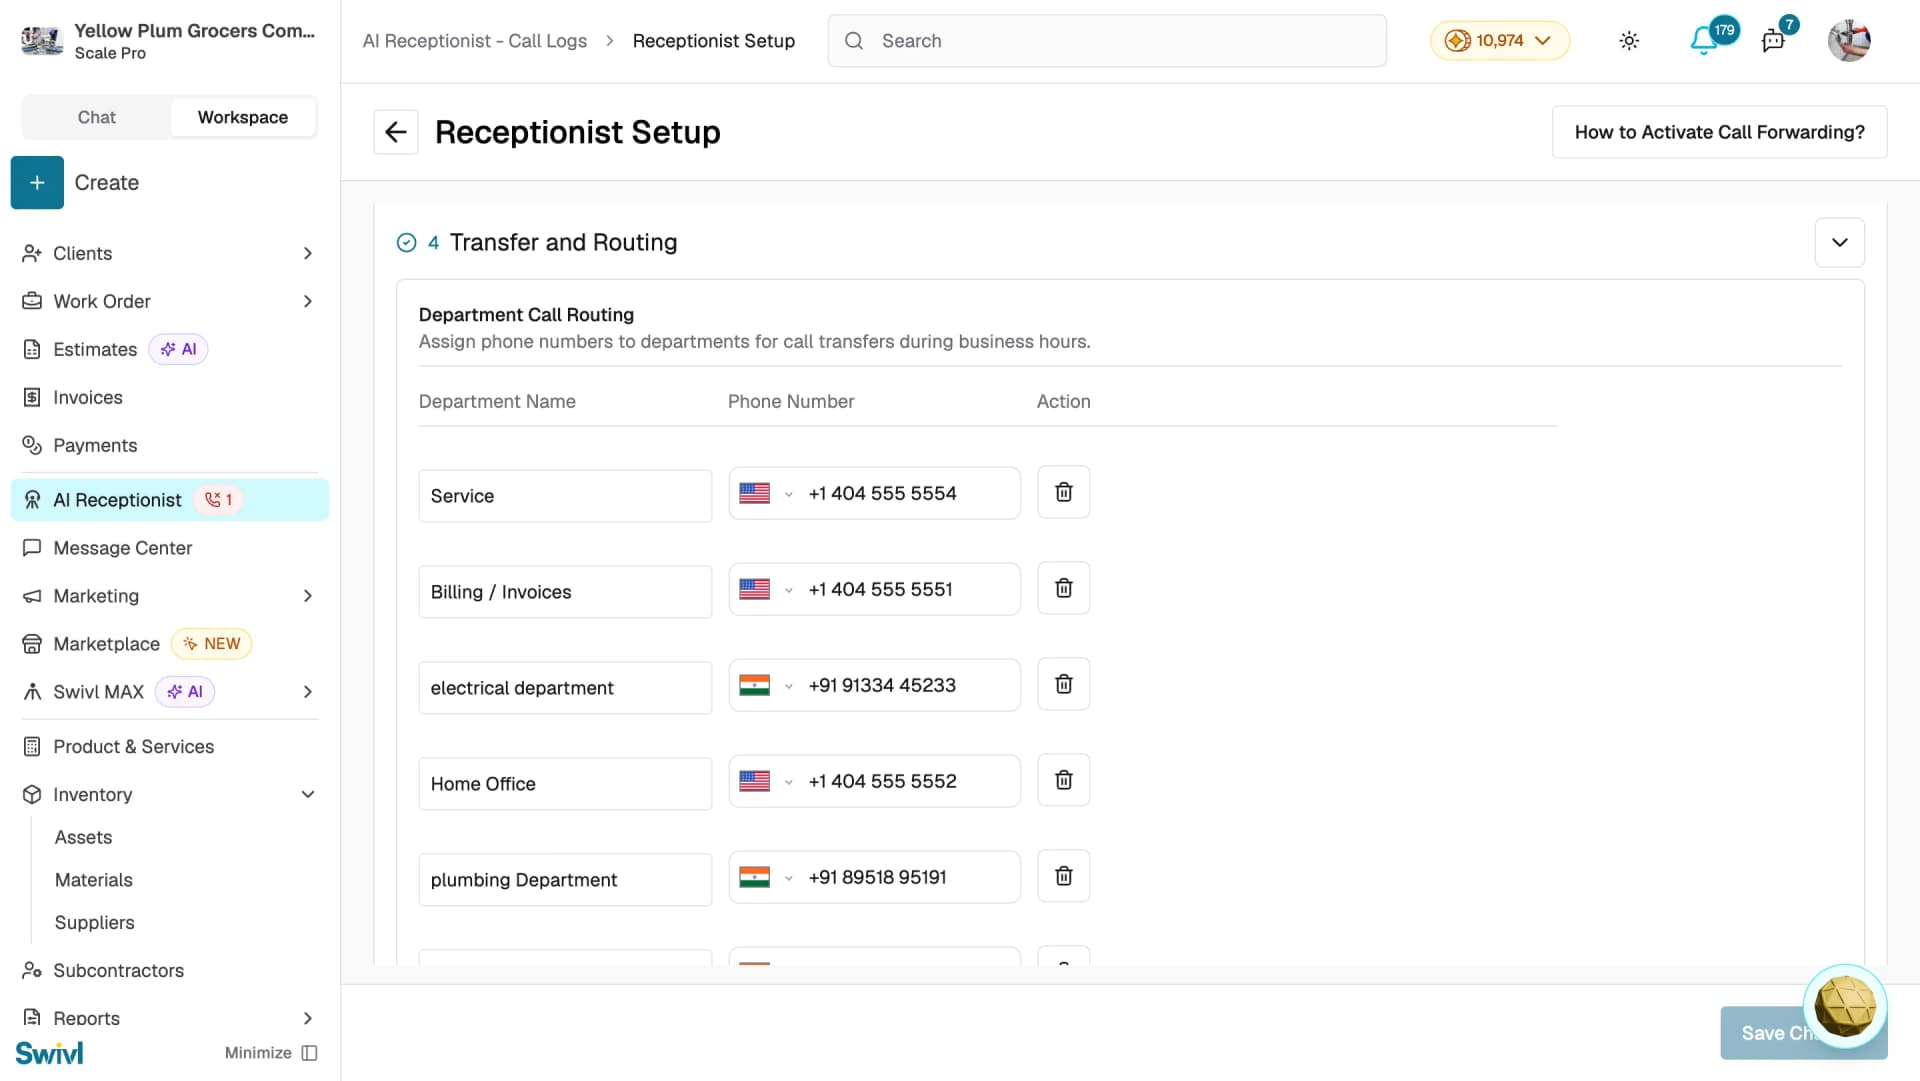Edit the plumbing Department name field
This screenshot has height=1081, width=1920.
point(565,880)
